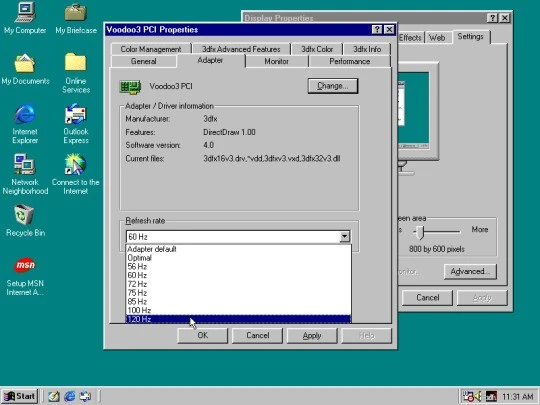Click Internet Explorer quick launch icon
540x405 pixels.
click(70, 396)
